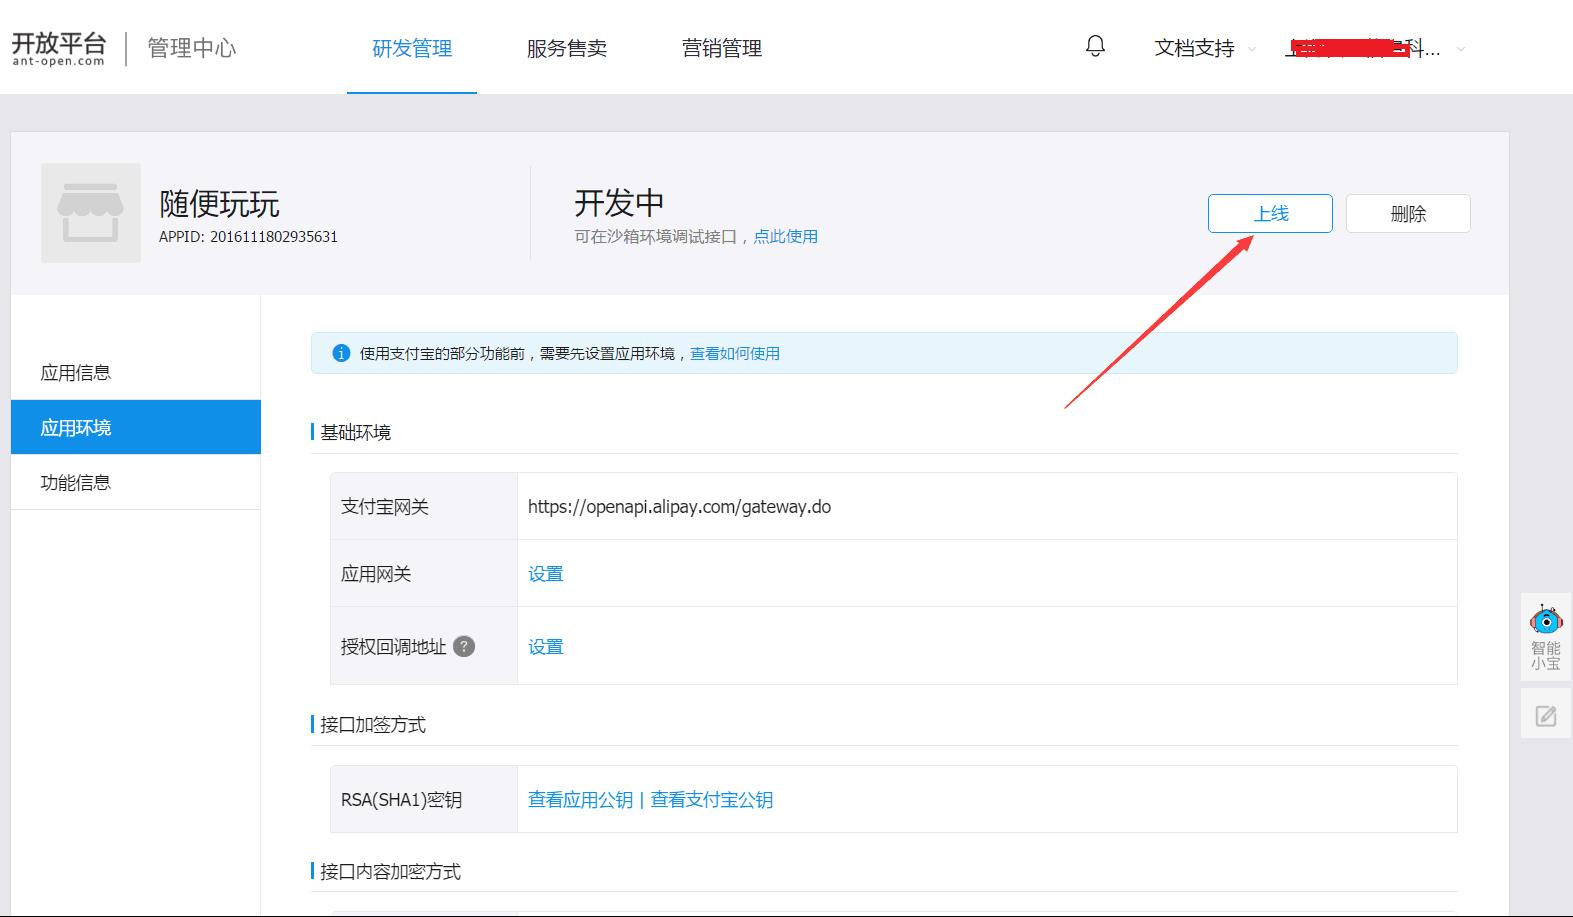Click the 开放平台 ant-open.com logo

[58, 48]
